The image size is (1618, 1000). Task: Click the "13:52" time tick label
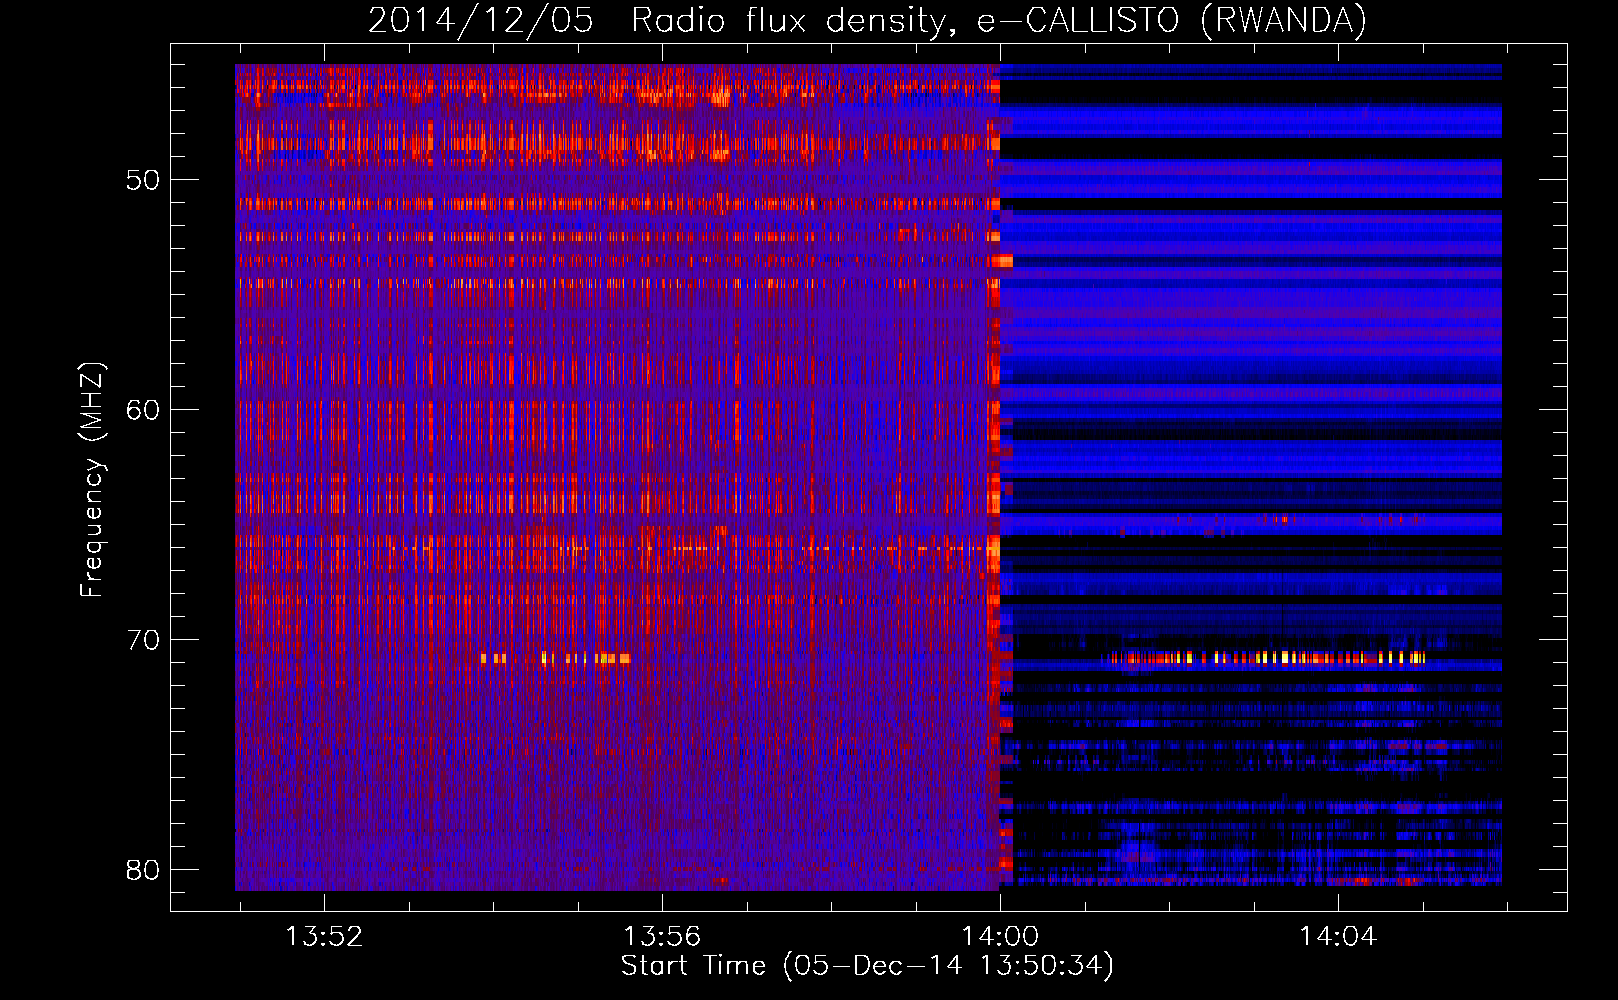[324, 937]
